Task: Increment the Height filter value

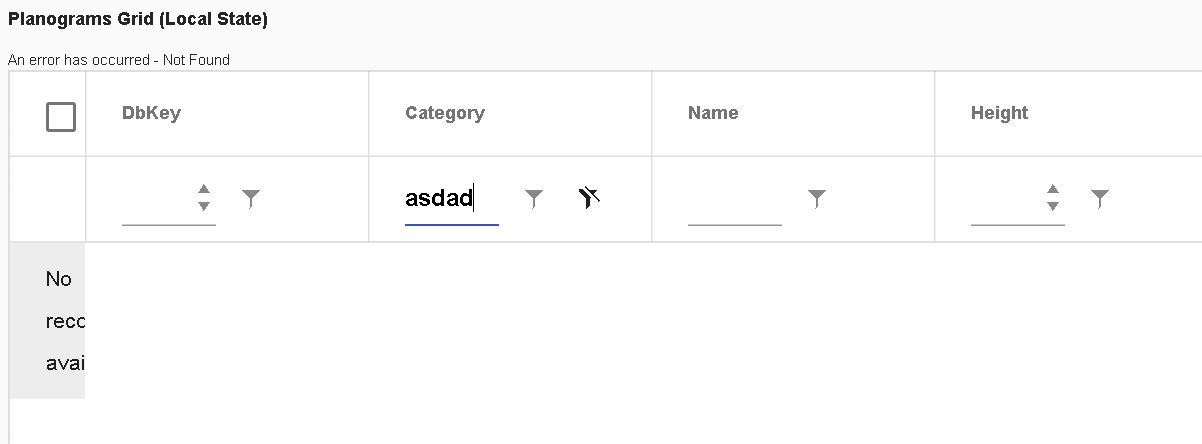Action: (1053, 189)
